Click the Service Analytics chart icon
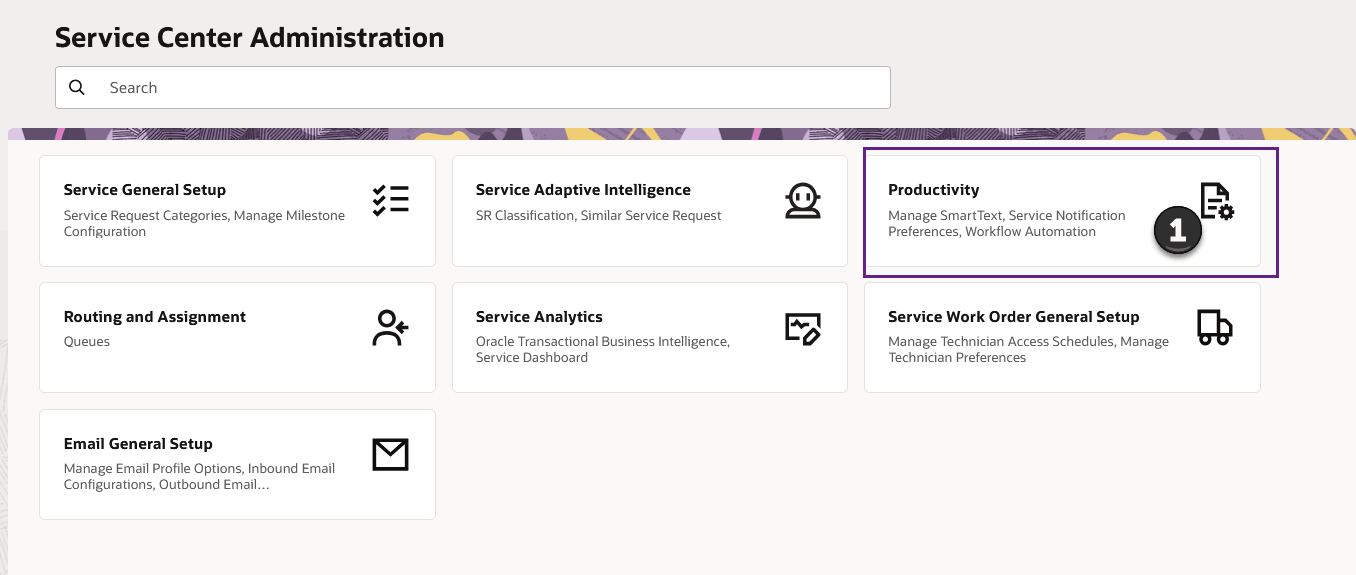This screenshot has width=1356, height=575. [x=802, y=328]
